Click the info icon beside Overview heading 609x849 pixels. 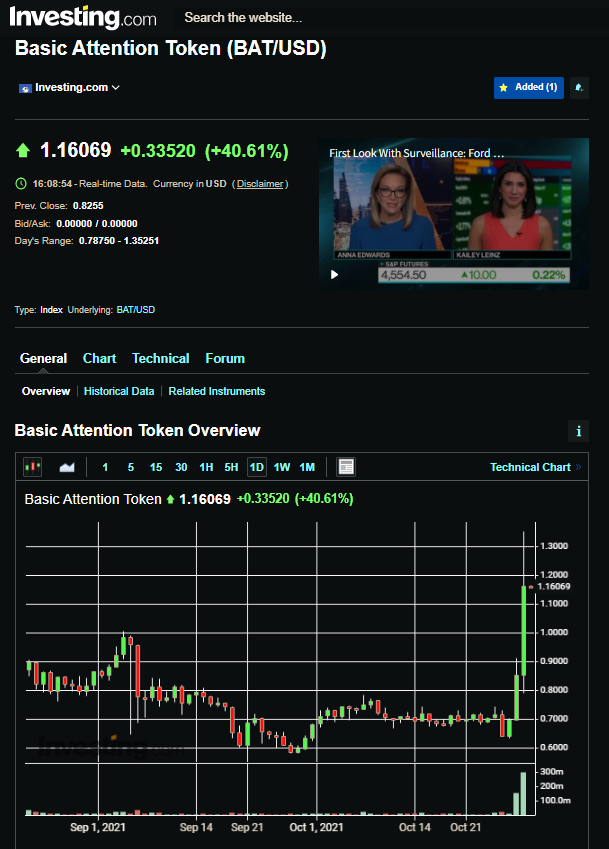[579, 431]
